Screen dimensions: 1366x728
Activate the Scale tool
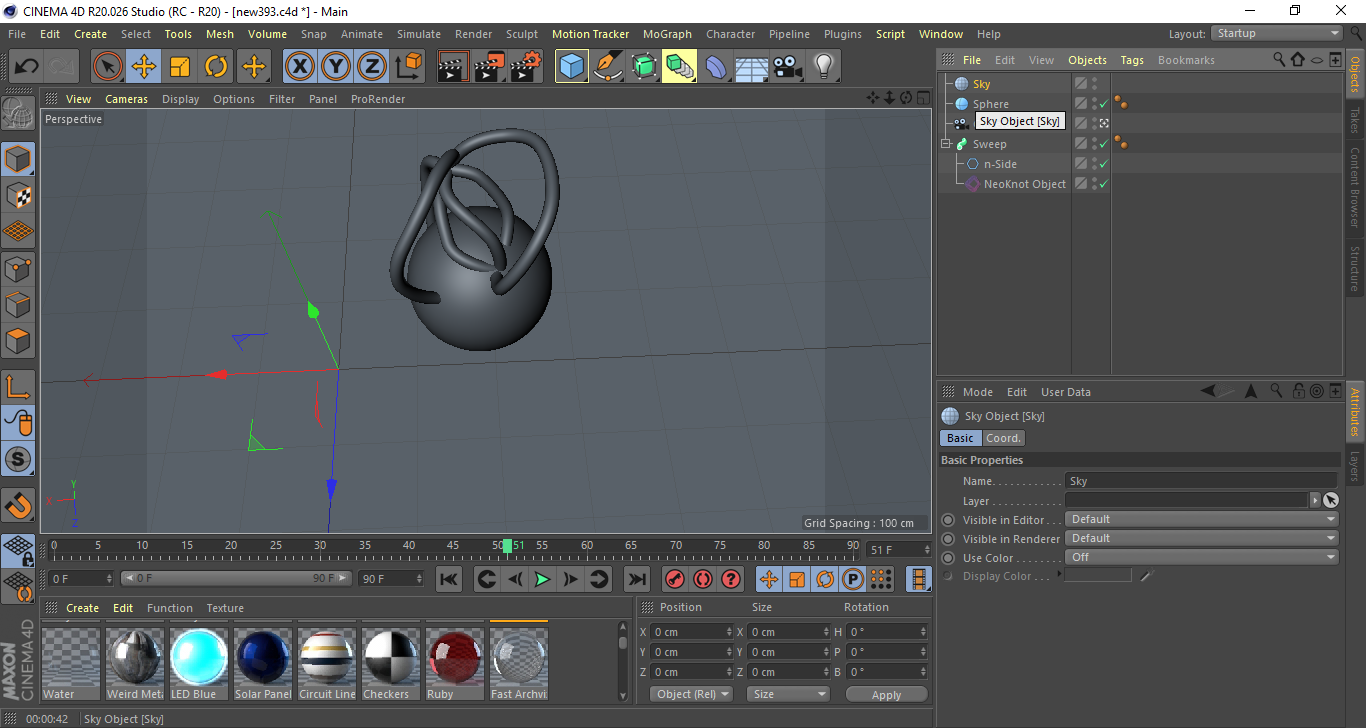180,67
